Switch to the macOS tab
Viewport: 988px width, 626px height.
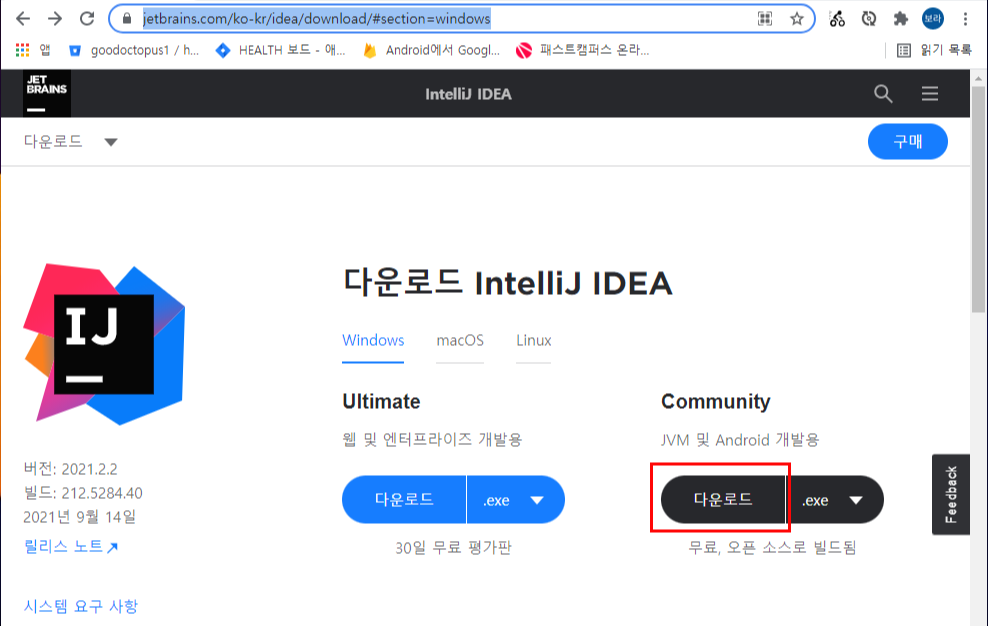460,340
